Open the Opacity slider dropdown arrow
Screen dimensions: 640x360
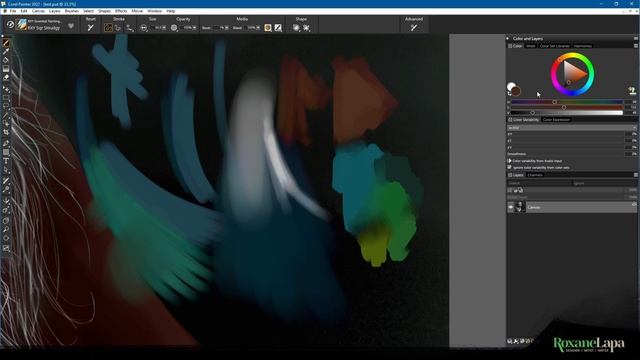pos(194,28)
